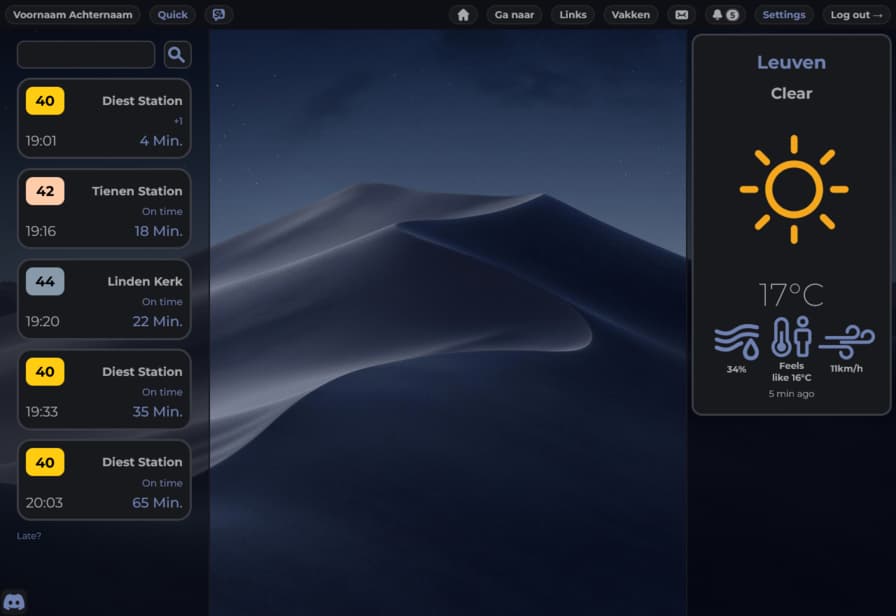Open the Ga naar menu

(514, 15)
